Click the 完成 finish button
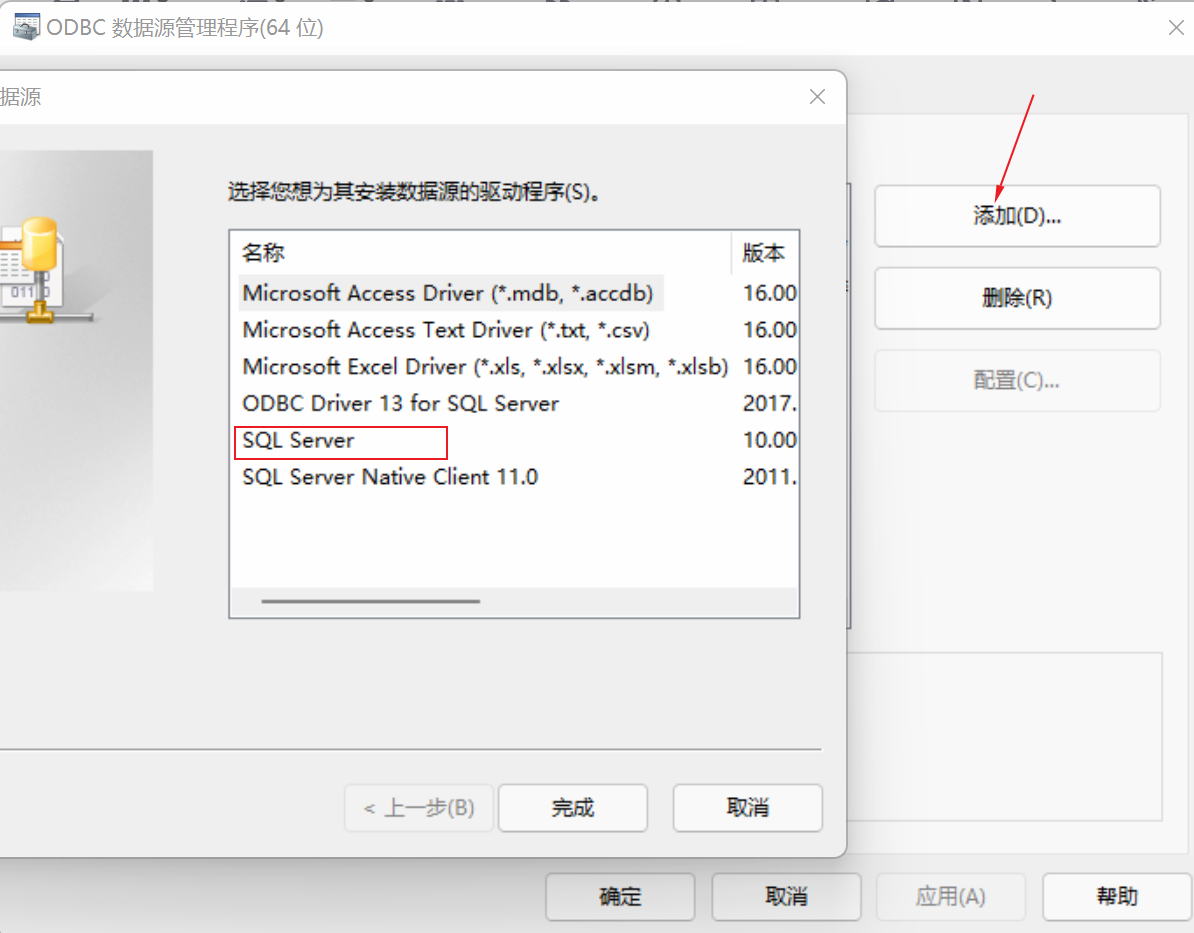Image resolution: width=1194 pixels, height=933 pixels. [x=572, y=808]
